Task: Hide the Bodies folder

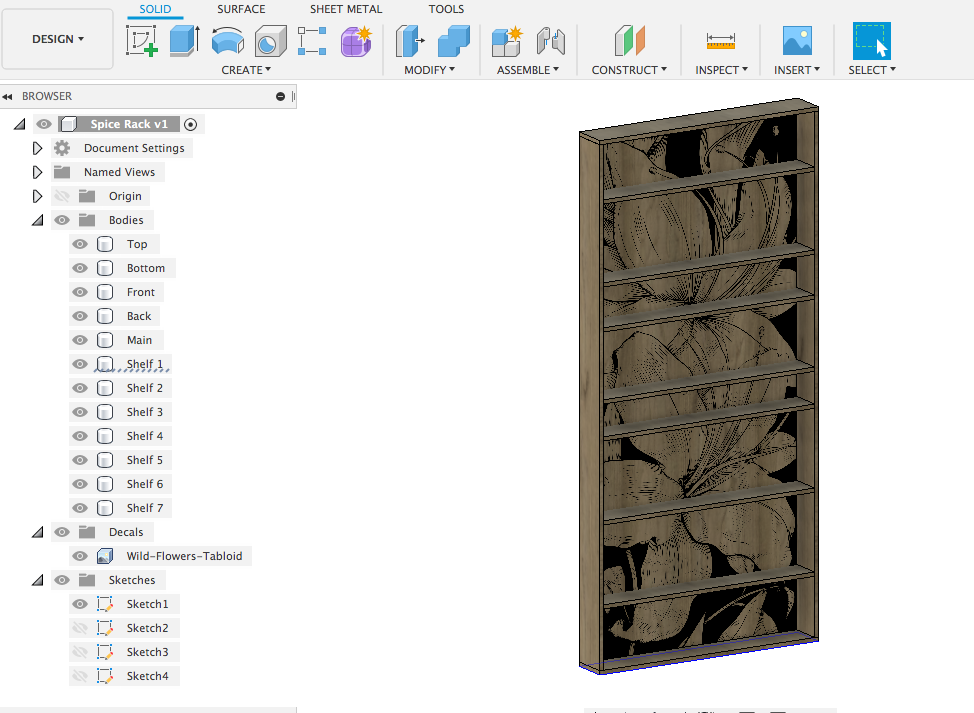Action: [62, 220]
